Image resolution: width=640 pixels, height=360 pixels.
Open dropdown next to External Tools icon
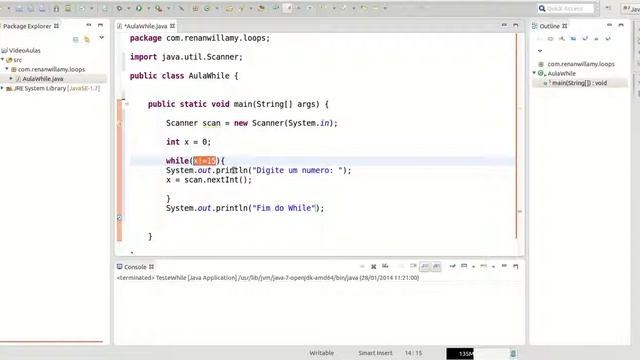169,8
